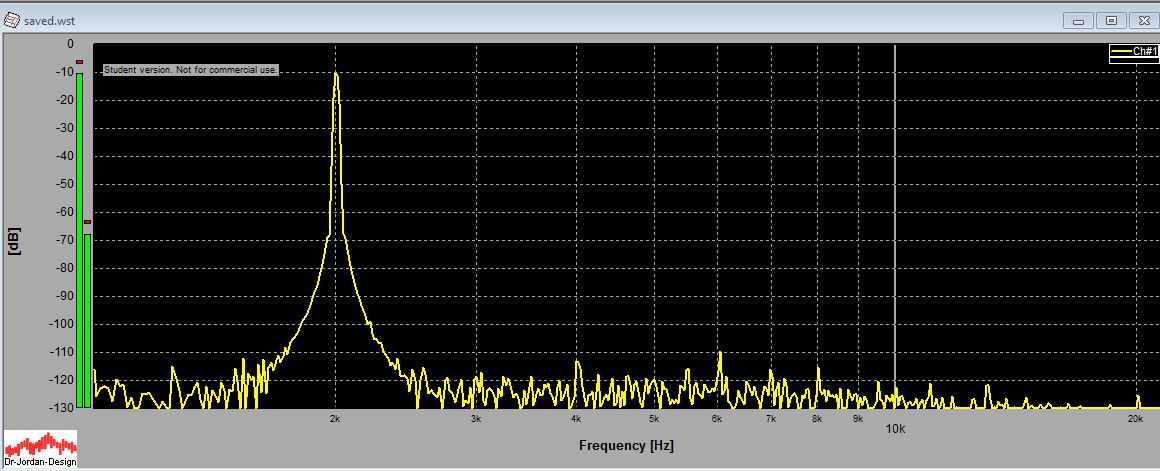The height and width of the screenshot is (471, 1160).
Task: Click the saved.wst window title
Action: coord(50,21)
